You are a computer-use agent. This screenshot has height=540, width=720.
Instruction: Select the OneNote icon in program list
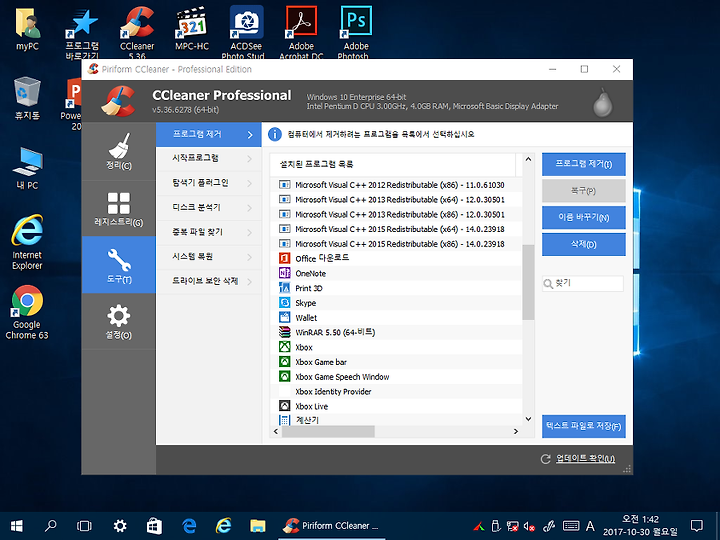pos(285,273)
